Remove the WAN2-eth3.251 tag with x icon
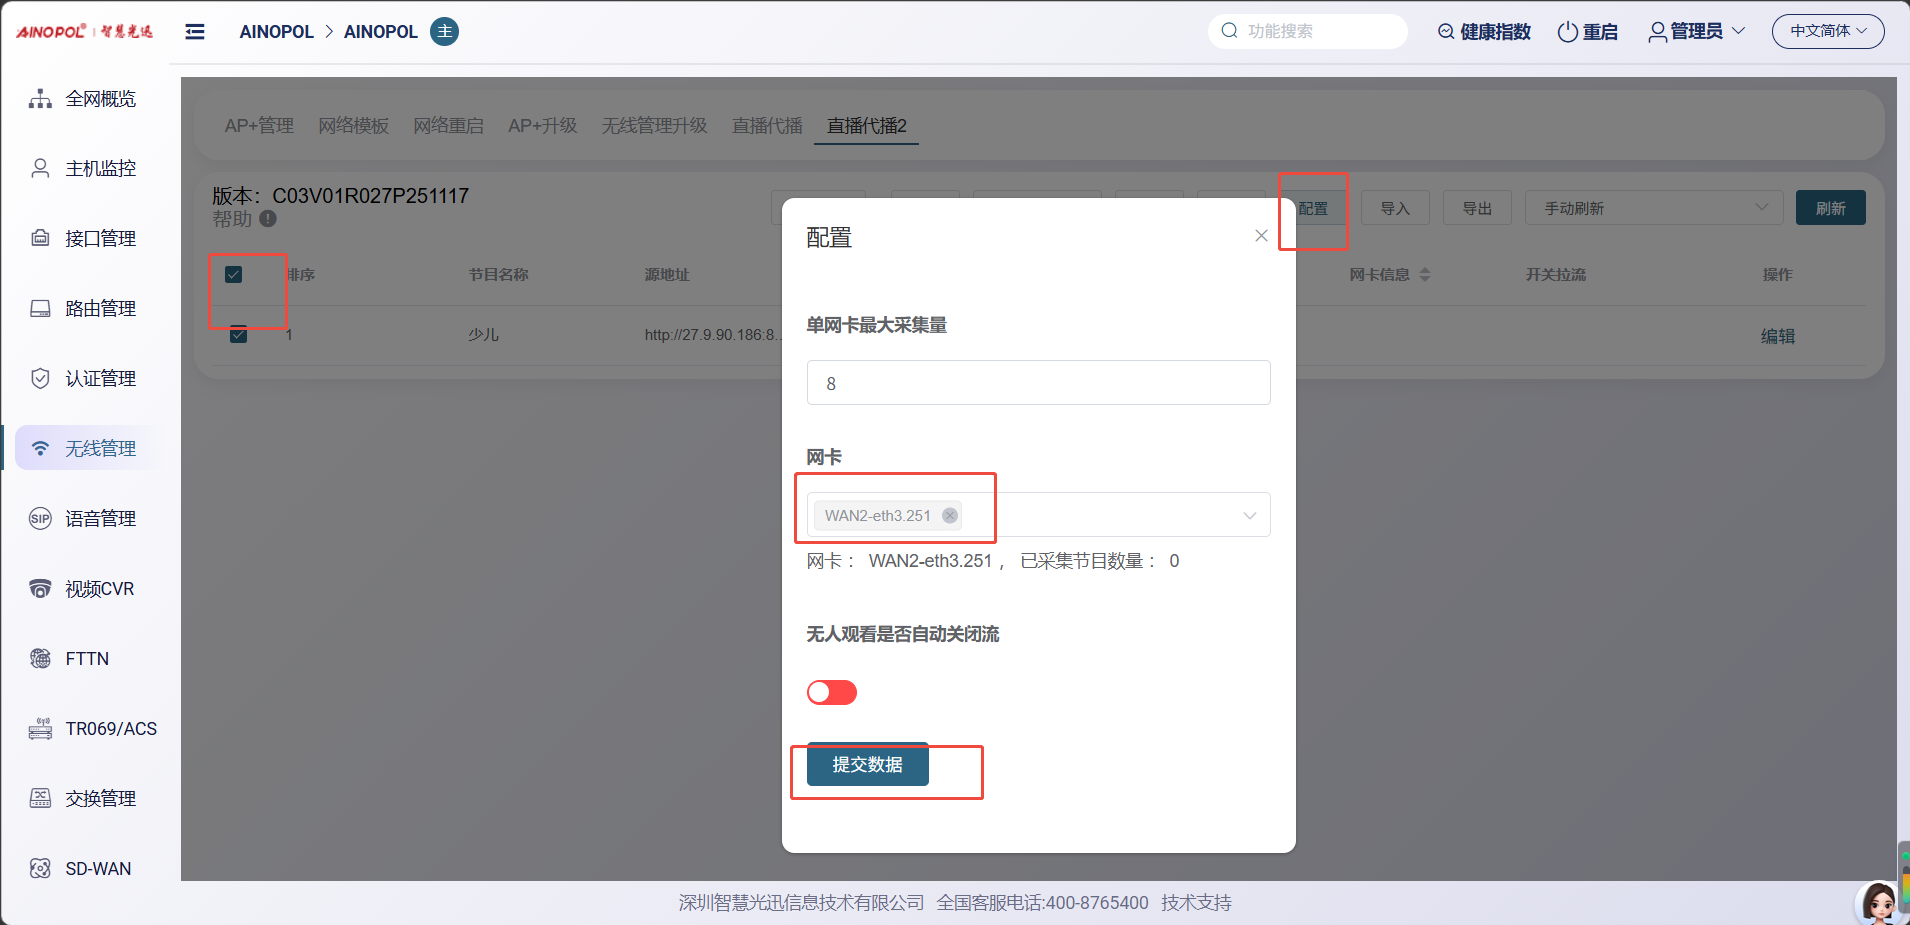The width and height of the screenshot is (1910, 925). pyautogui.click(x=950, y=516)
